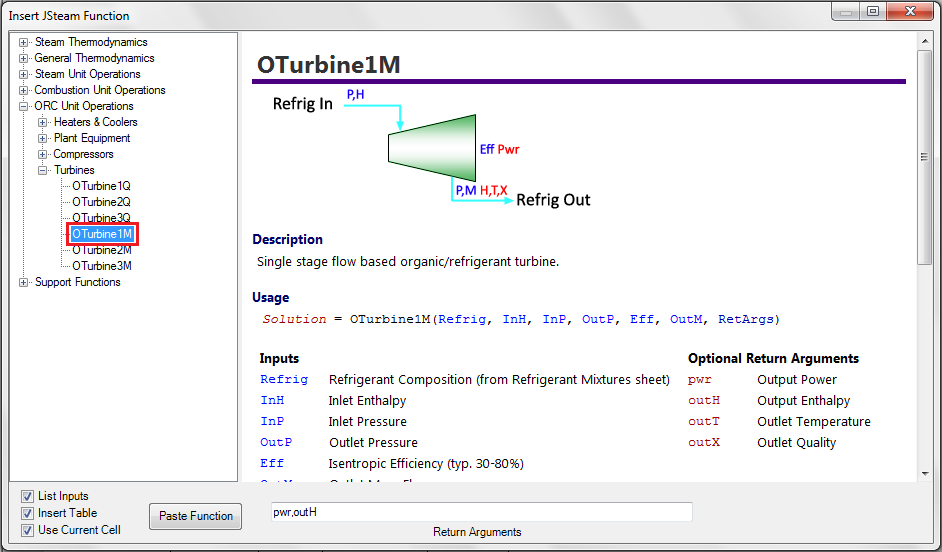942x552 pixels.
Task: Select the OTurbine3M function
Action: click(102, 265)
